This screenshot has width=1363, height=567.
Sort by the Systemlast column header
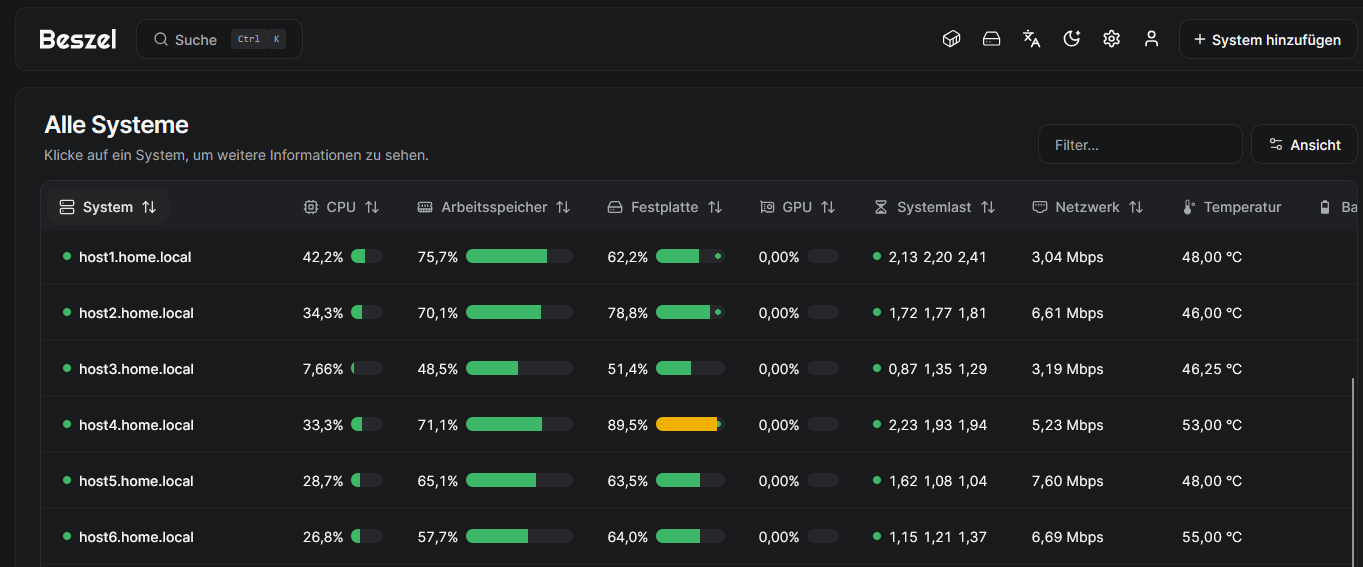click(x=934, y=207)
